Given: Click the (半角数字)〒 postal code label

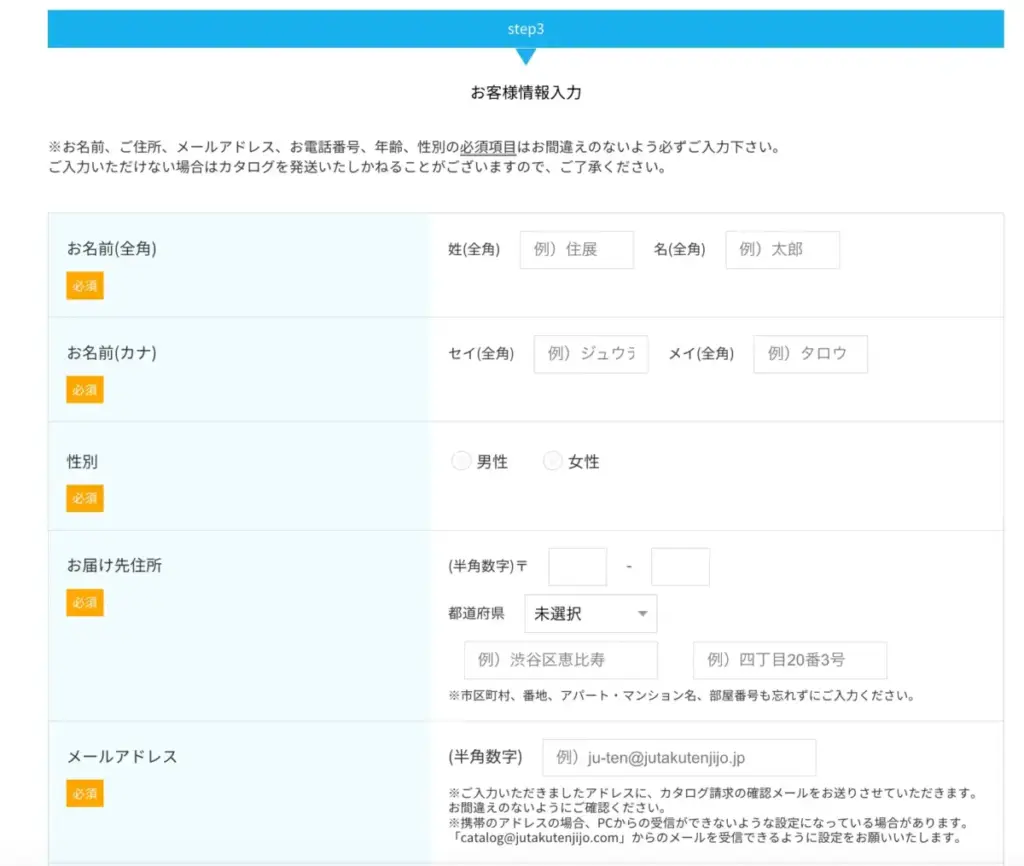Looking at the screenshot, I should tap(488, 566).
